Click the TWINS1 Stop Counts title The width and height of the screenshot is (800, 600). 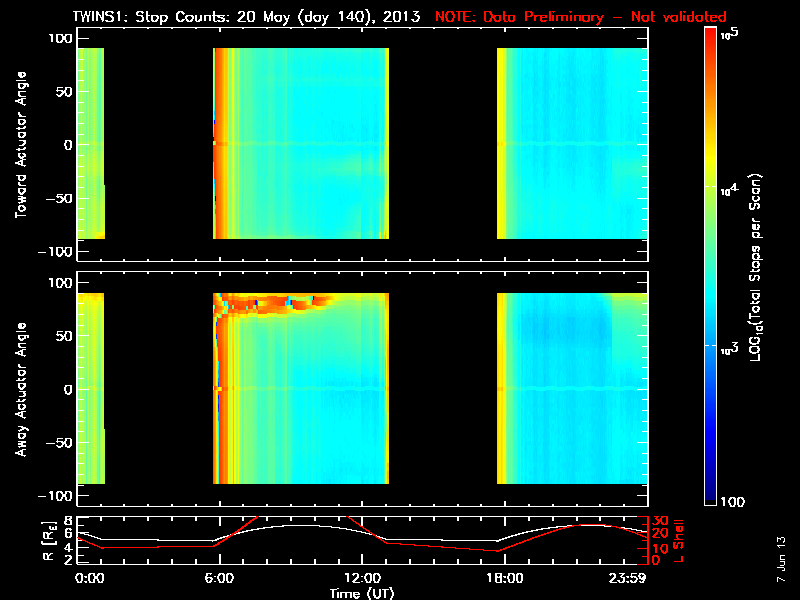pos(246,16)
